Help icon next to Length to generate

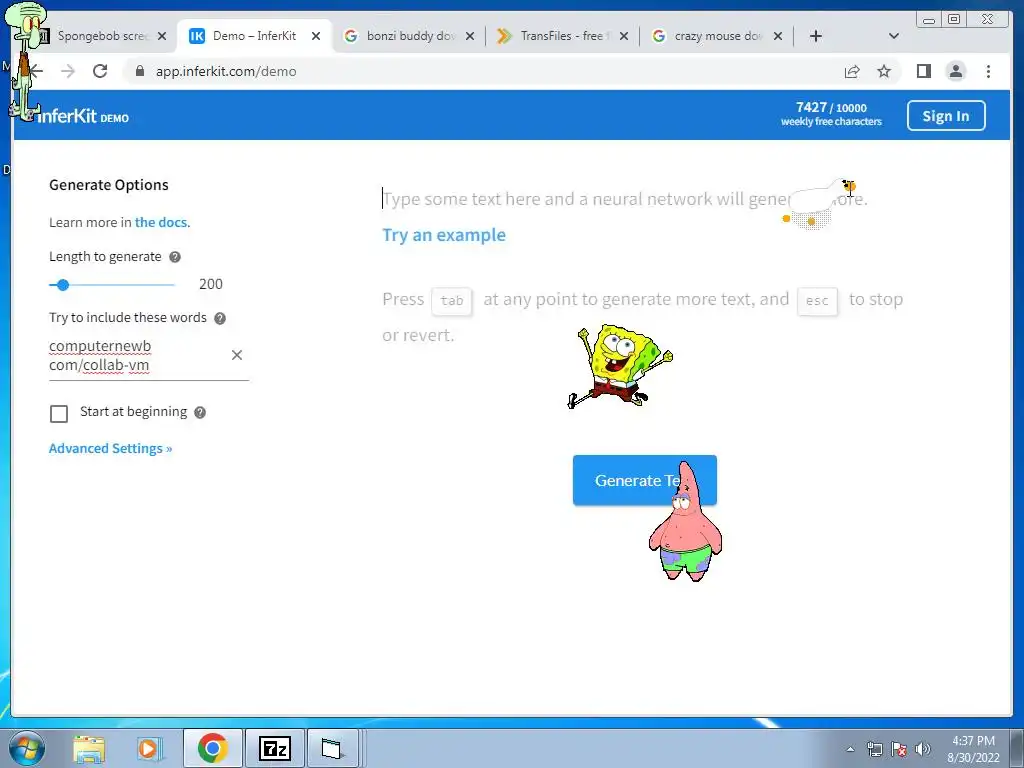(x=175, y=257)
